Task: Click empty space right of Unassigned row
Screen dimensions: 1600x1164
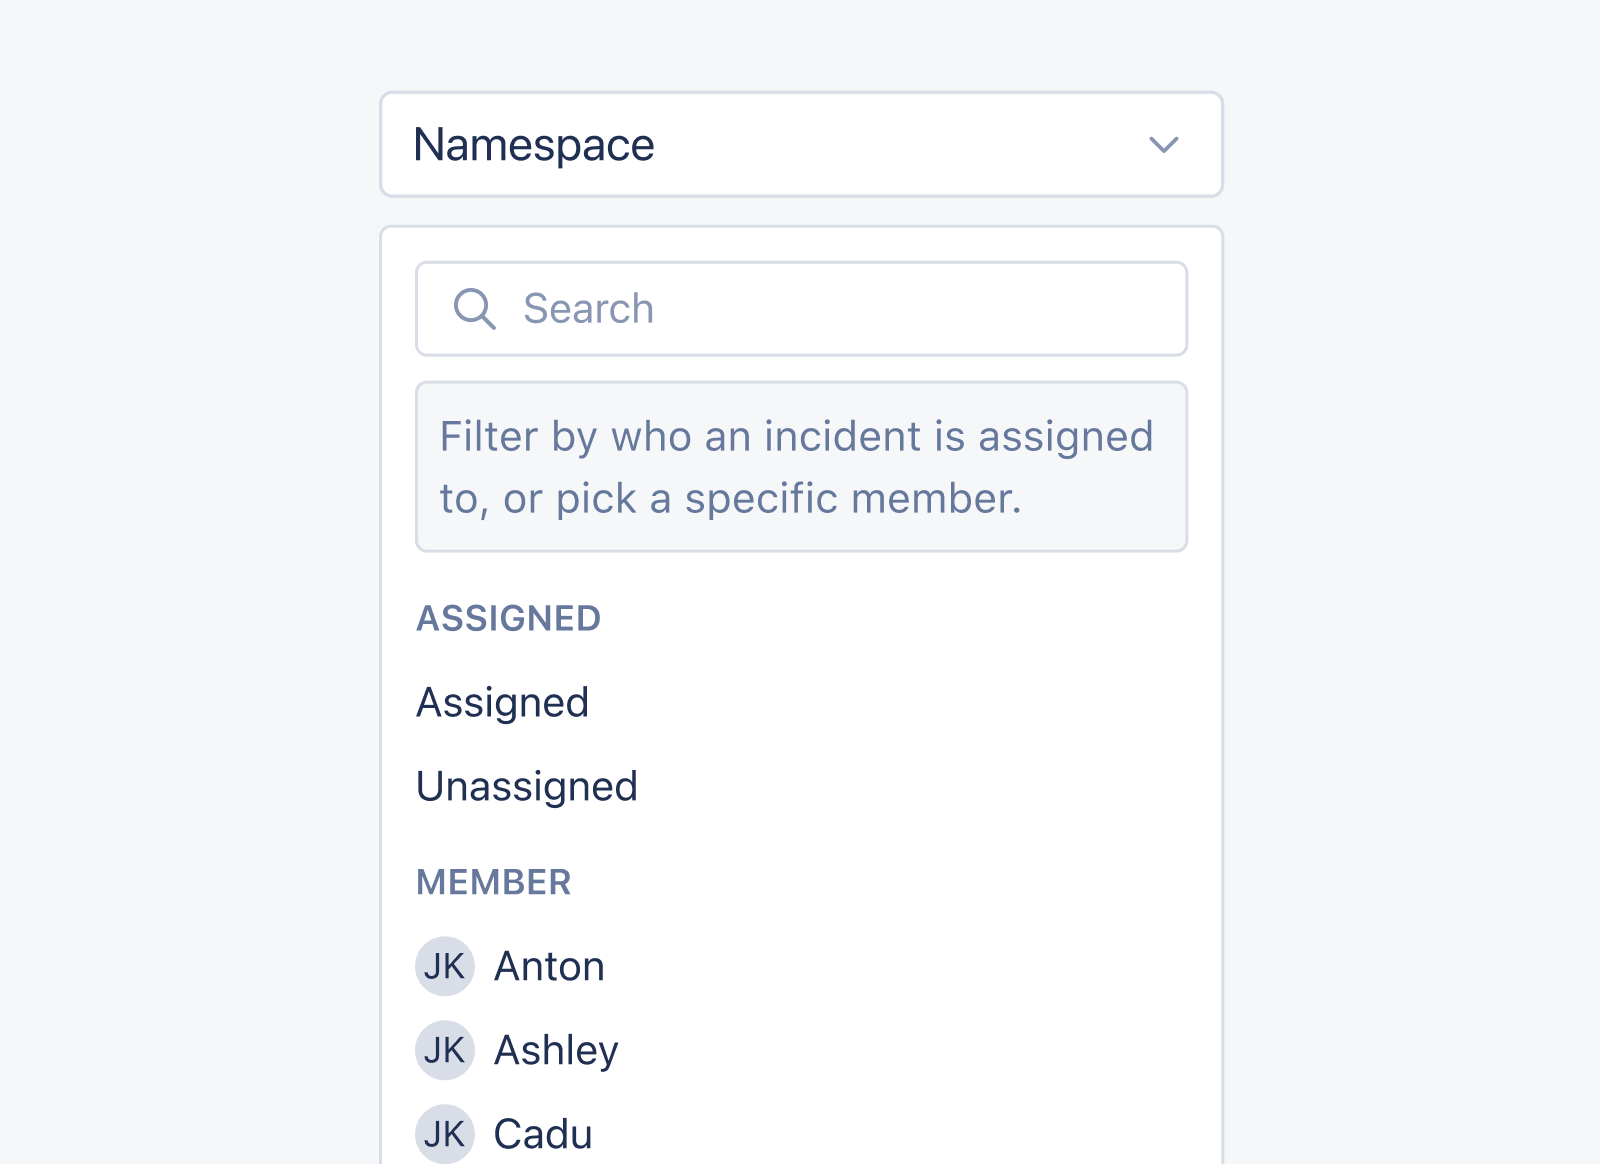Action: (x=912, y=787)
